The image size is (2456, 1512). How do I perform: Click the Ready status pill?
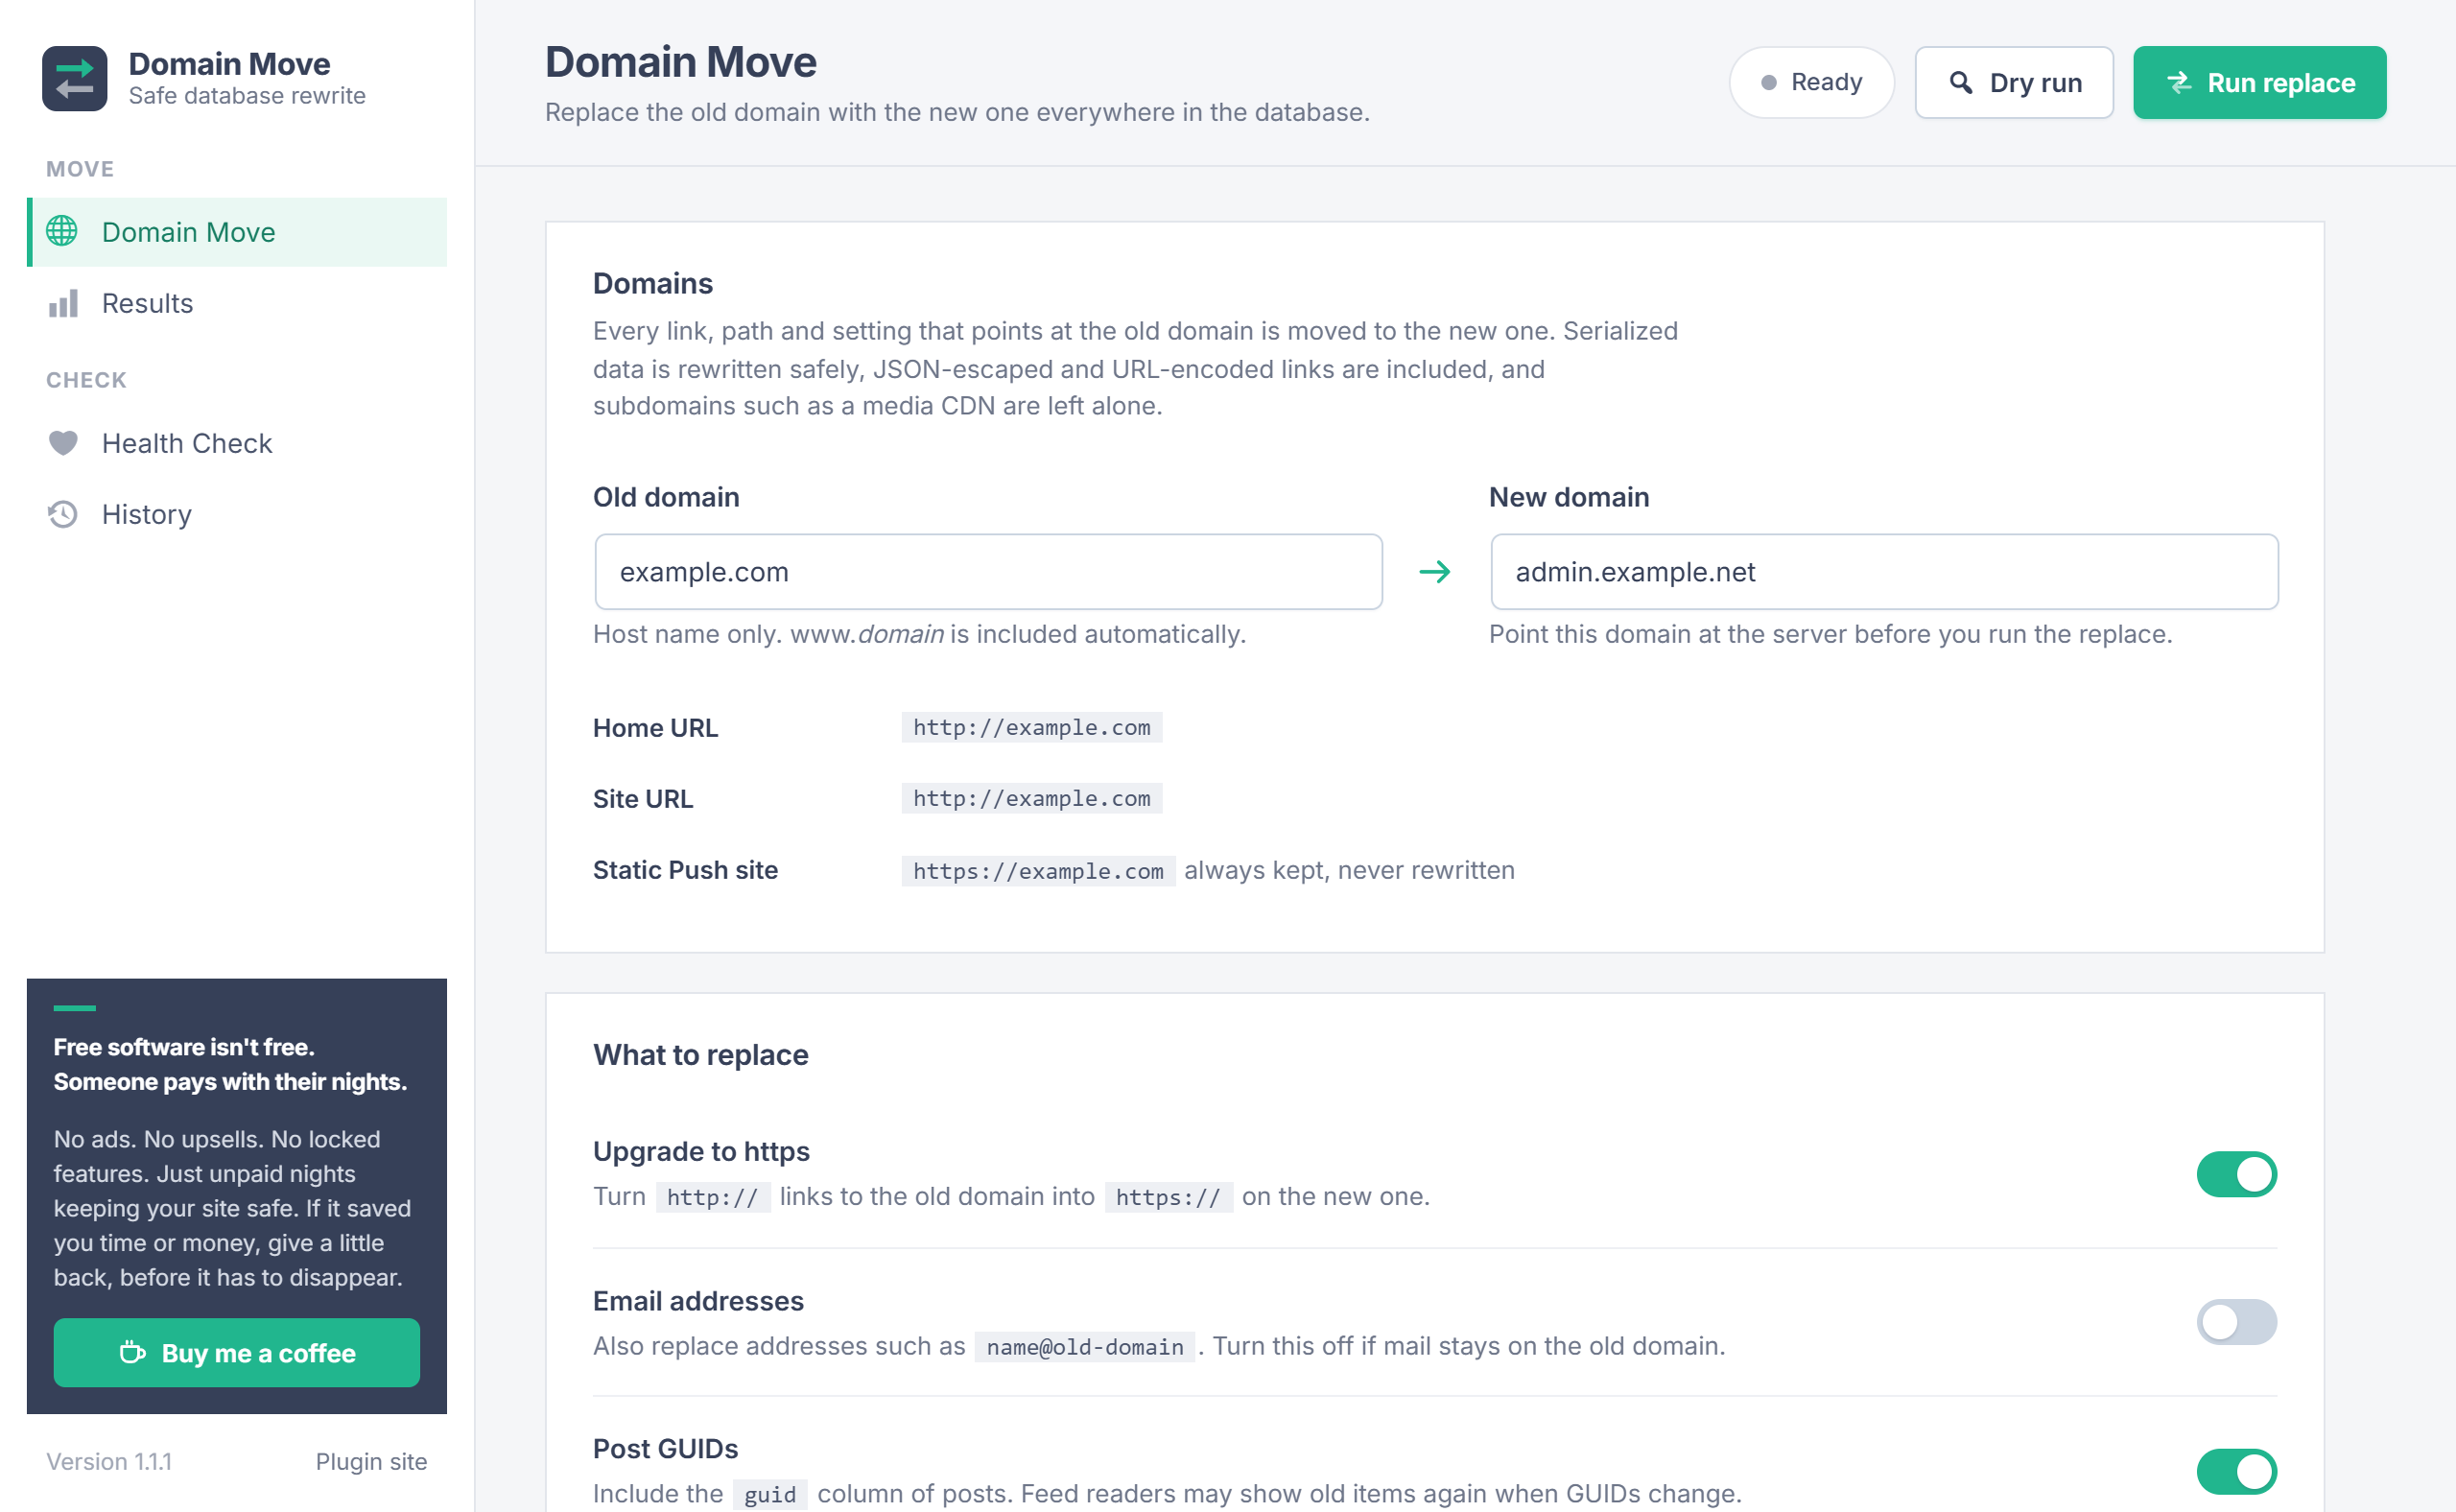(1811, 82)
